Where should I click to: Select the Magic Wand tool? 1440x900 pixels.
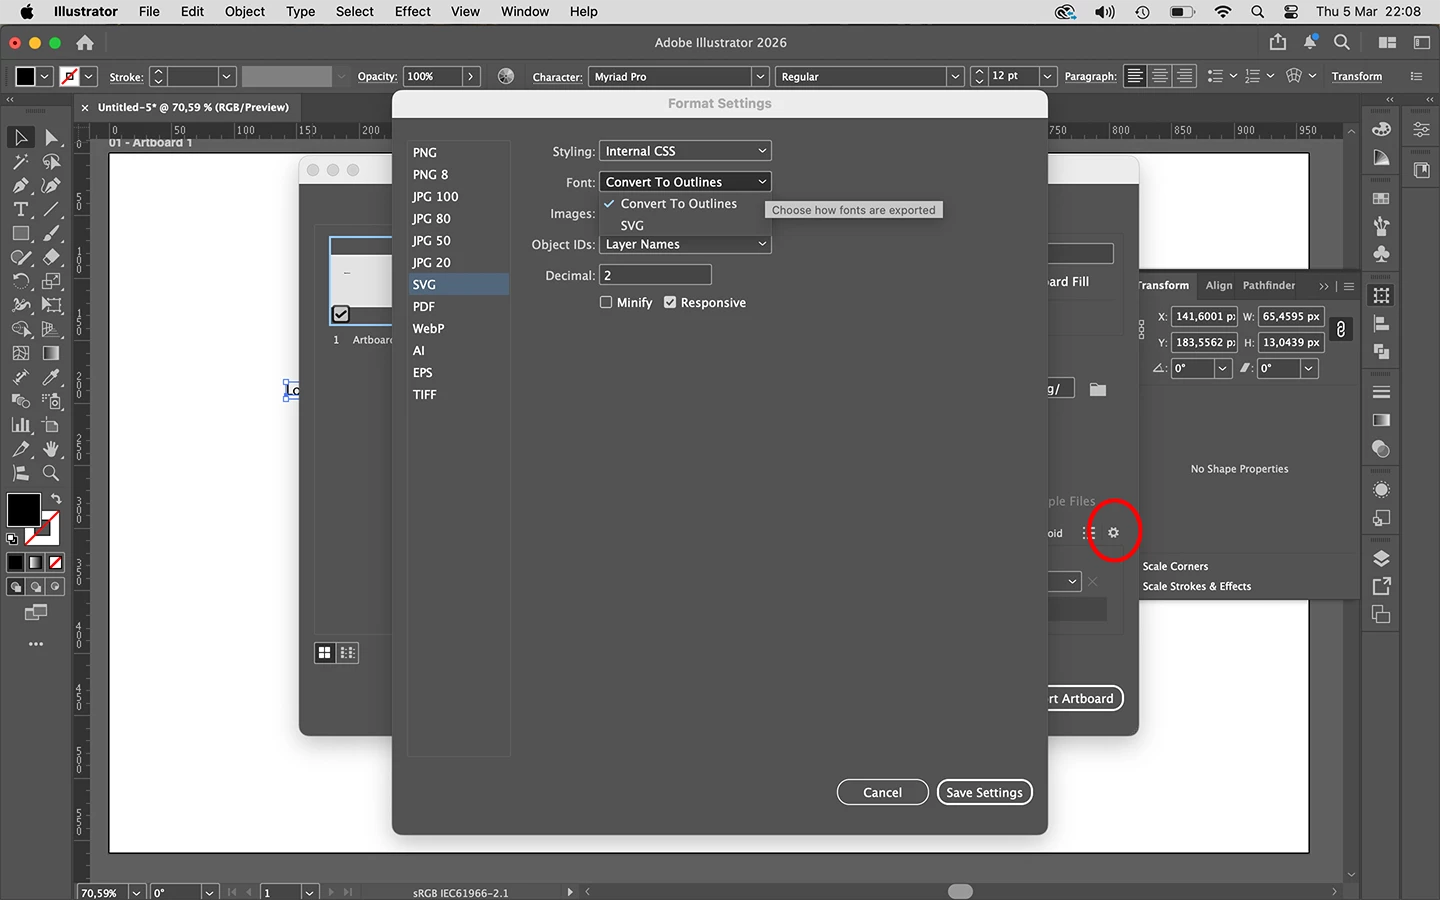pos(21,161)
